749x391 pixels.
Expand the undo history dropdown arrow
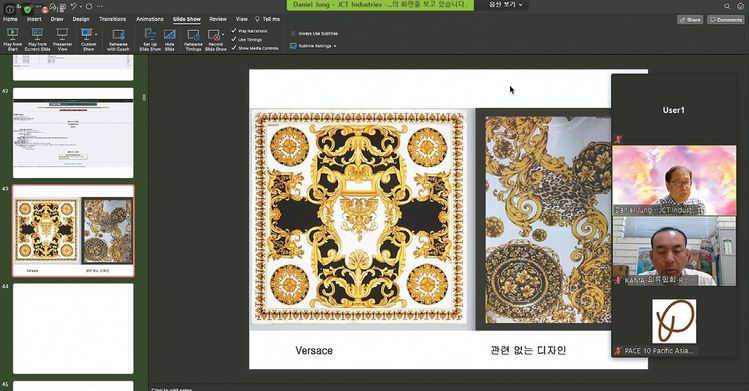coord(80,6)
